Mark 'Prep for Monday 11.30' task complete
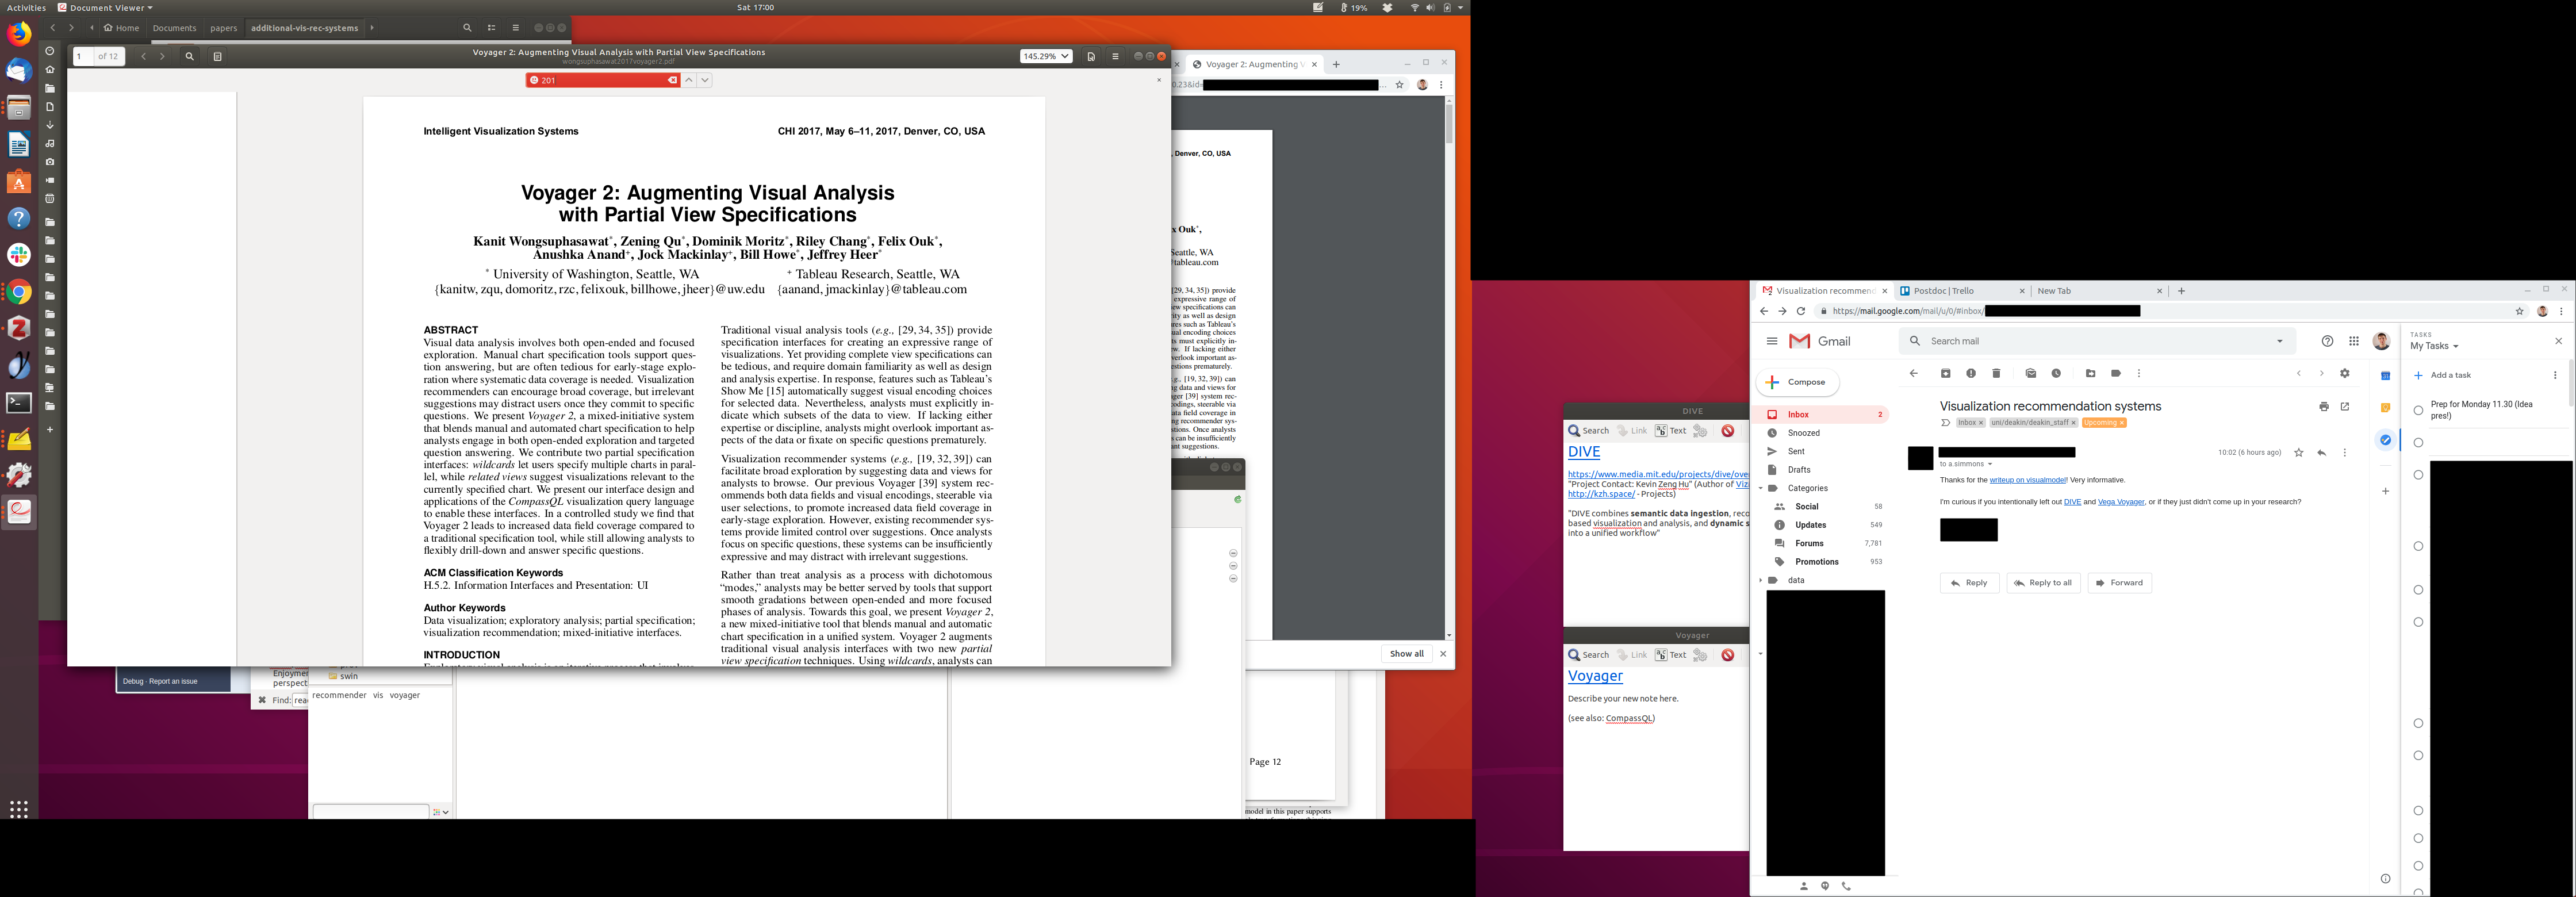This screenshot has width=2576, height=897. click(2418, 410)
